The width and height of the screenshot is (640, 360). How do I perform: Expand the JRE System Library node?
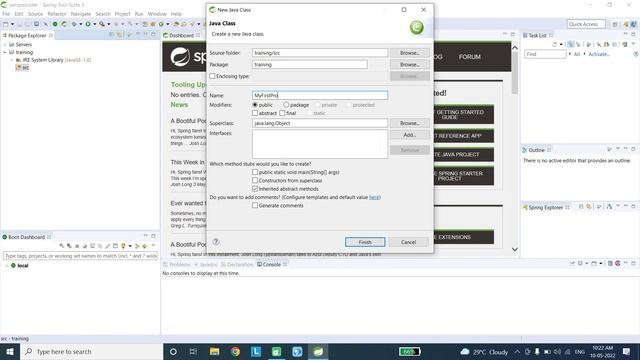[12, 60]
